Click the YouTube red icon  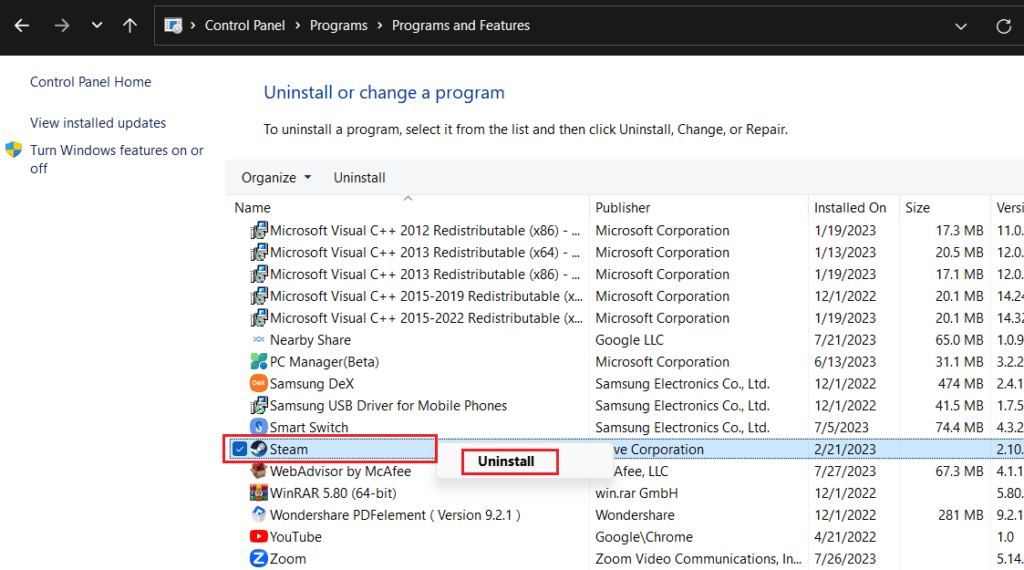pyautogui.click(x=259, y=536)
